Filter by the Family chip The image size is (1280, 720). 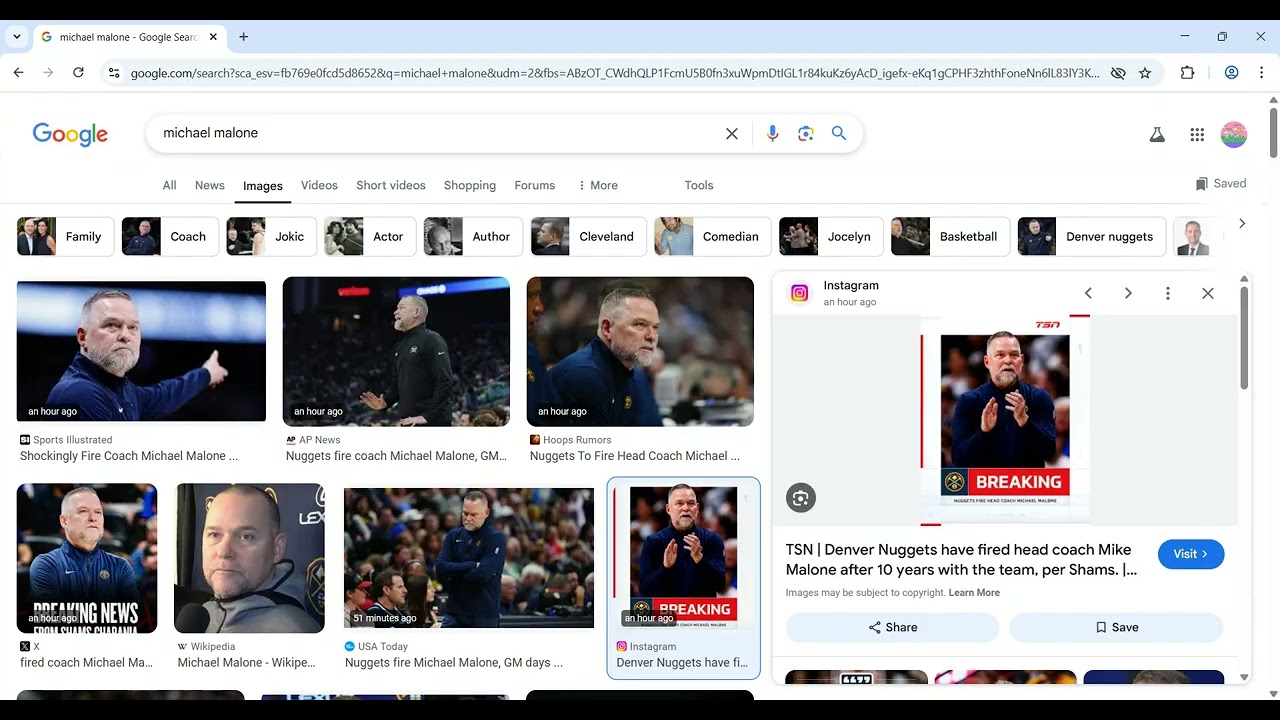click(65, 237)
